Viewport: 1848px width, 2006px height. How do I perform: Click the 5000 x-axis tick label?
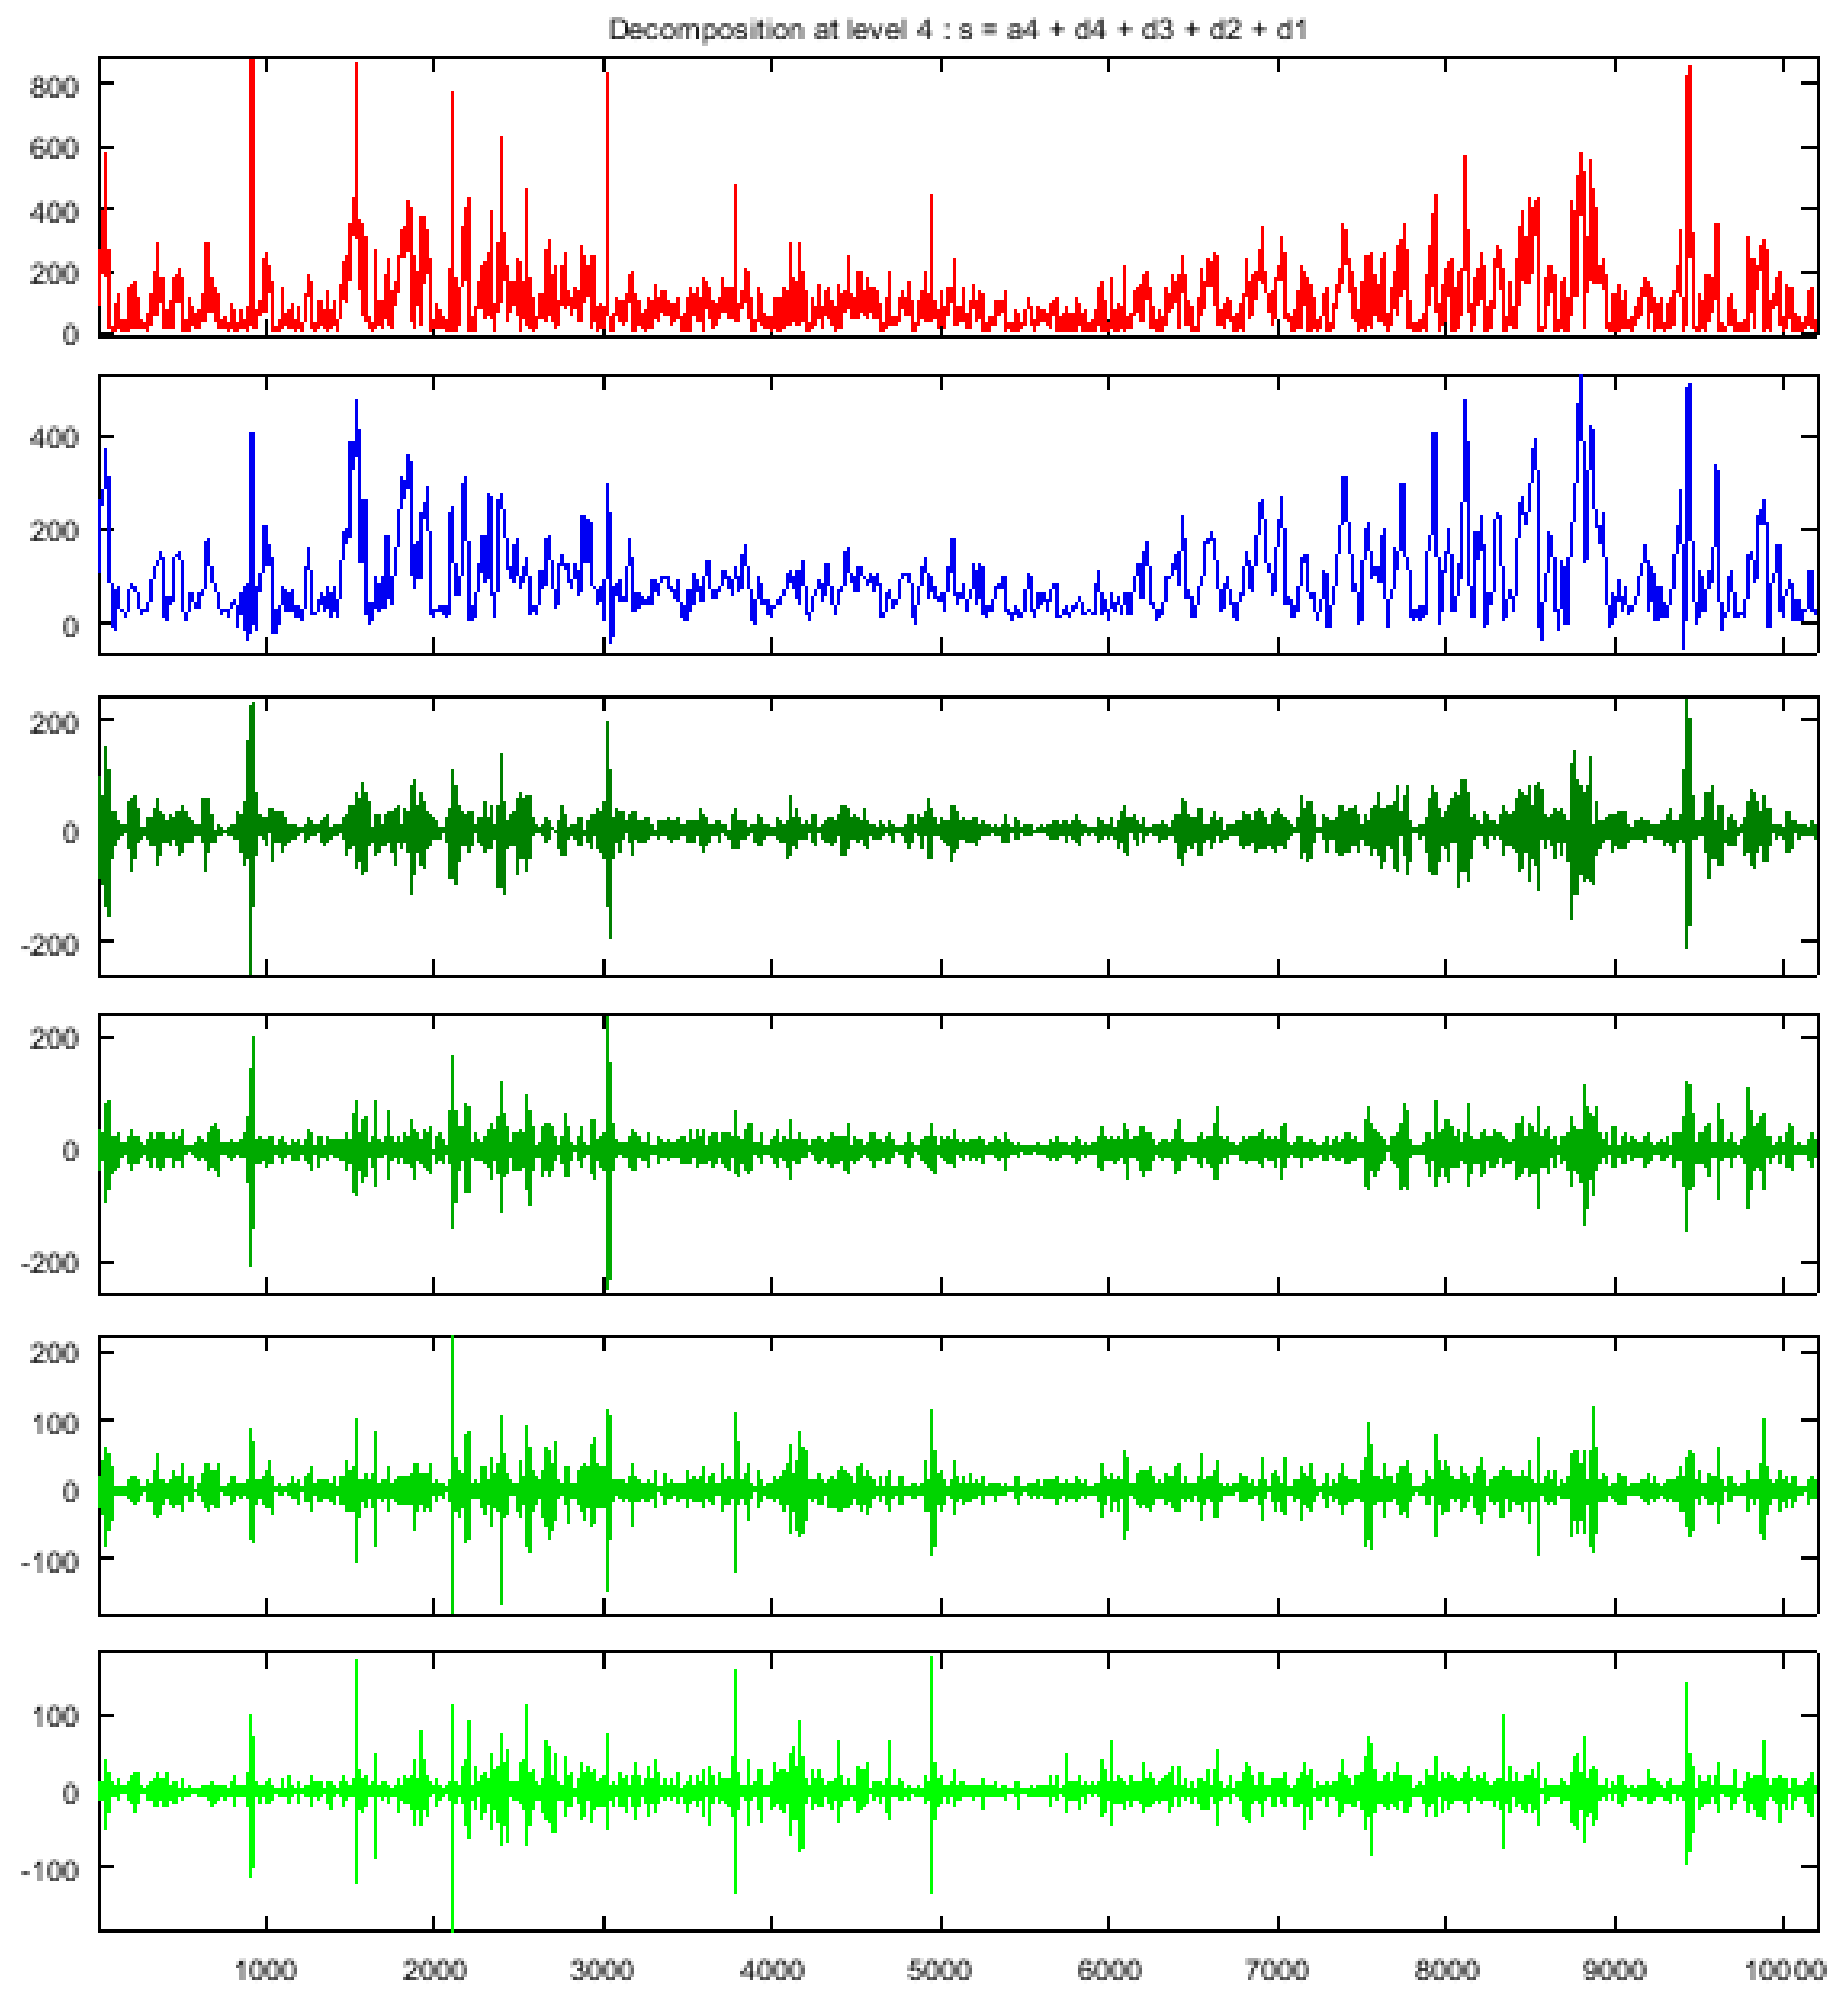[939, 1971]
